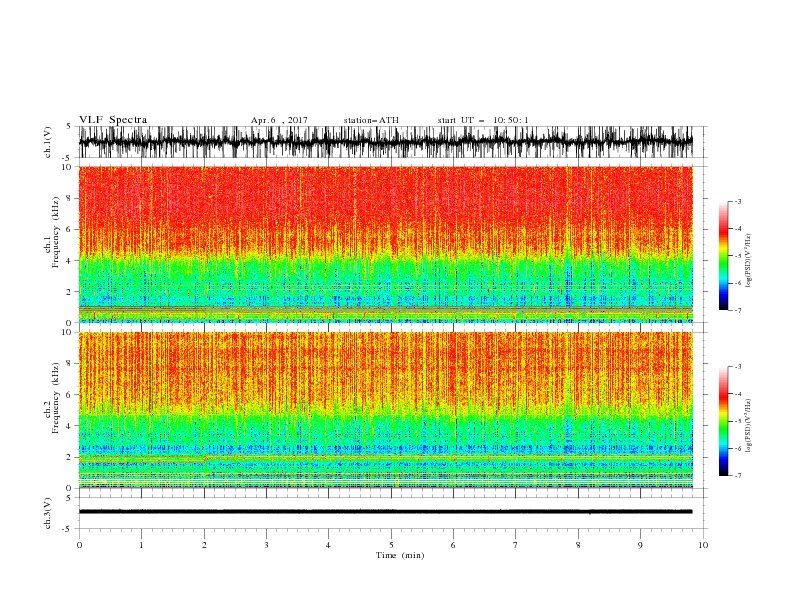Image resolution: width=792 pixels, height=612 pixels.
Task: Click the "Time (min)" axis label
Action: point(400,555)
